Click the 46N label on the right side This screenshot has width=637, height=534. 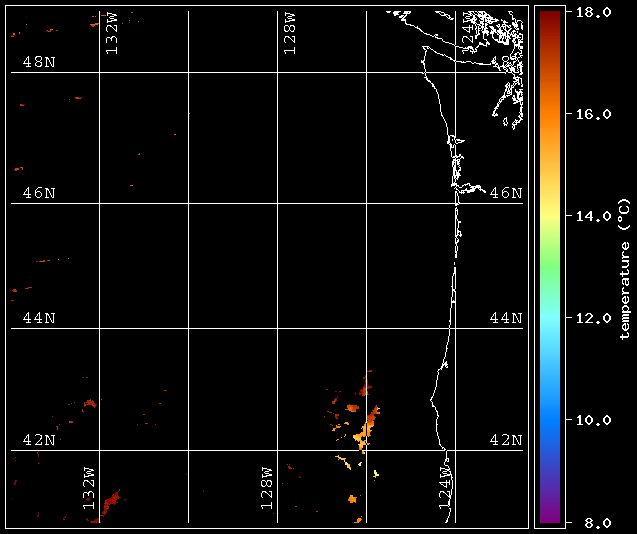(x=506, y=193)
